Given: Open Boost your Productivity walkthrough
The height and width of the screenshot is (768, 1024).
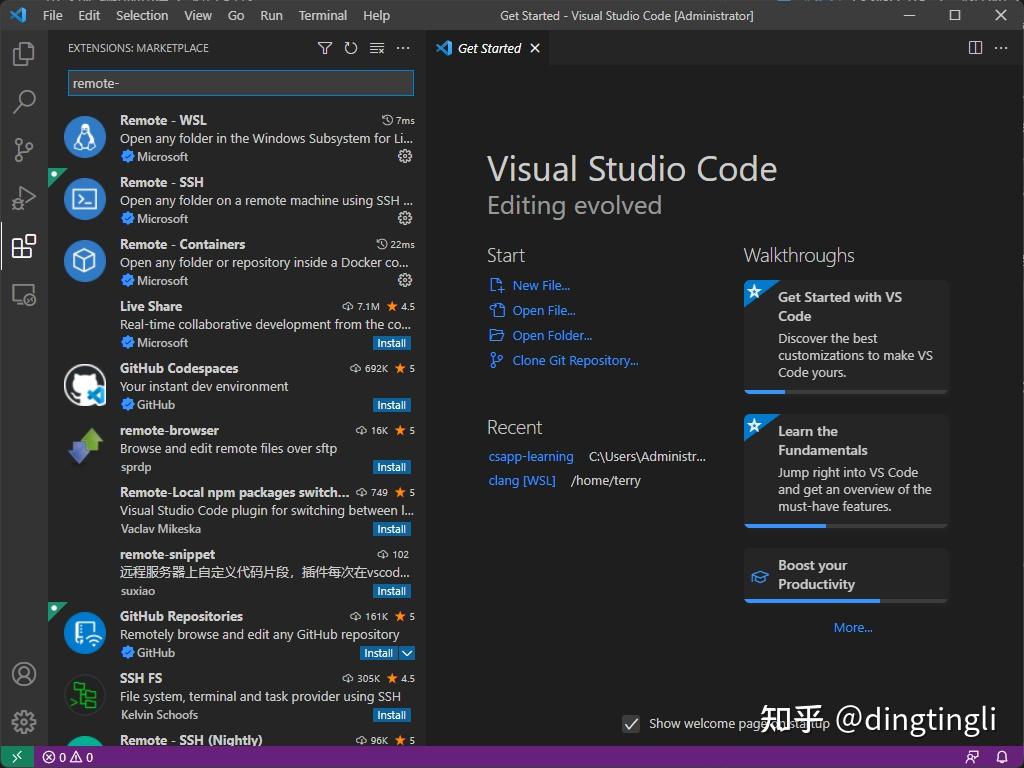Looking at the screenshot, I should [x=846, y=575].
